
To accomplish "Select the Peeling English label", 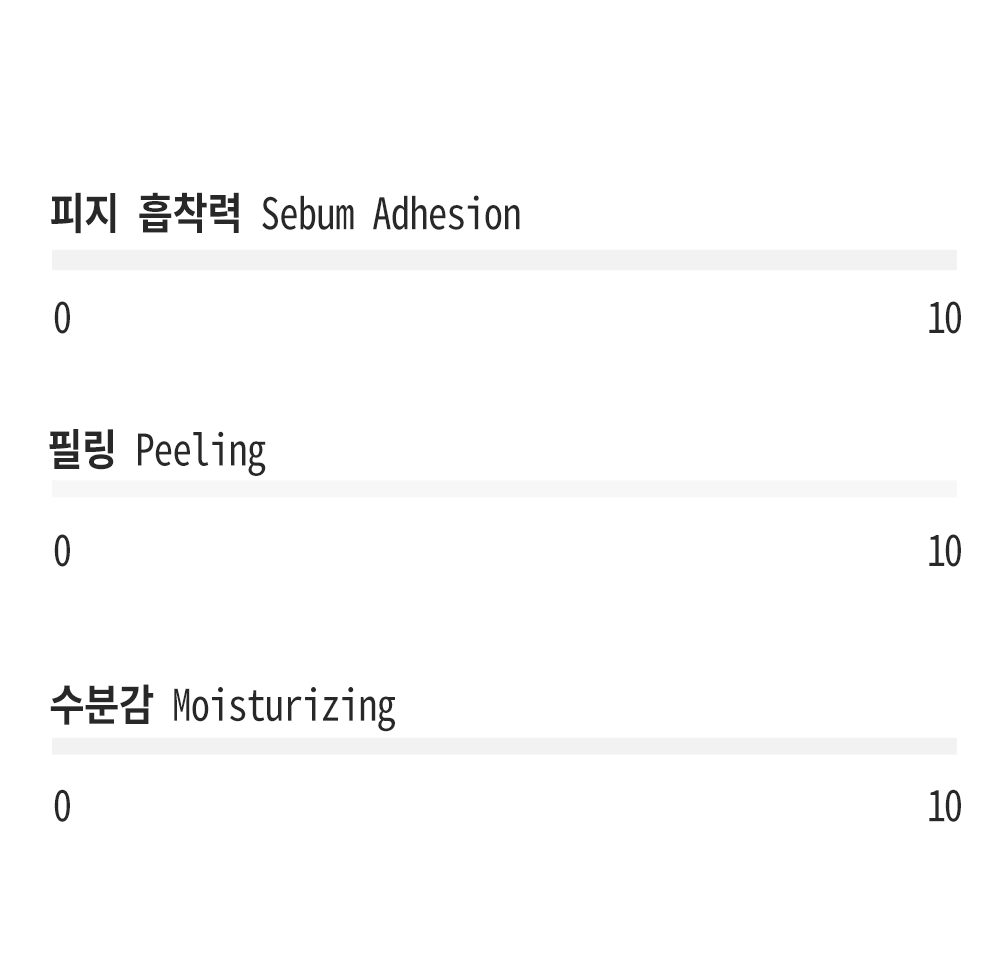I will (x=201, y=452).
